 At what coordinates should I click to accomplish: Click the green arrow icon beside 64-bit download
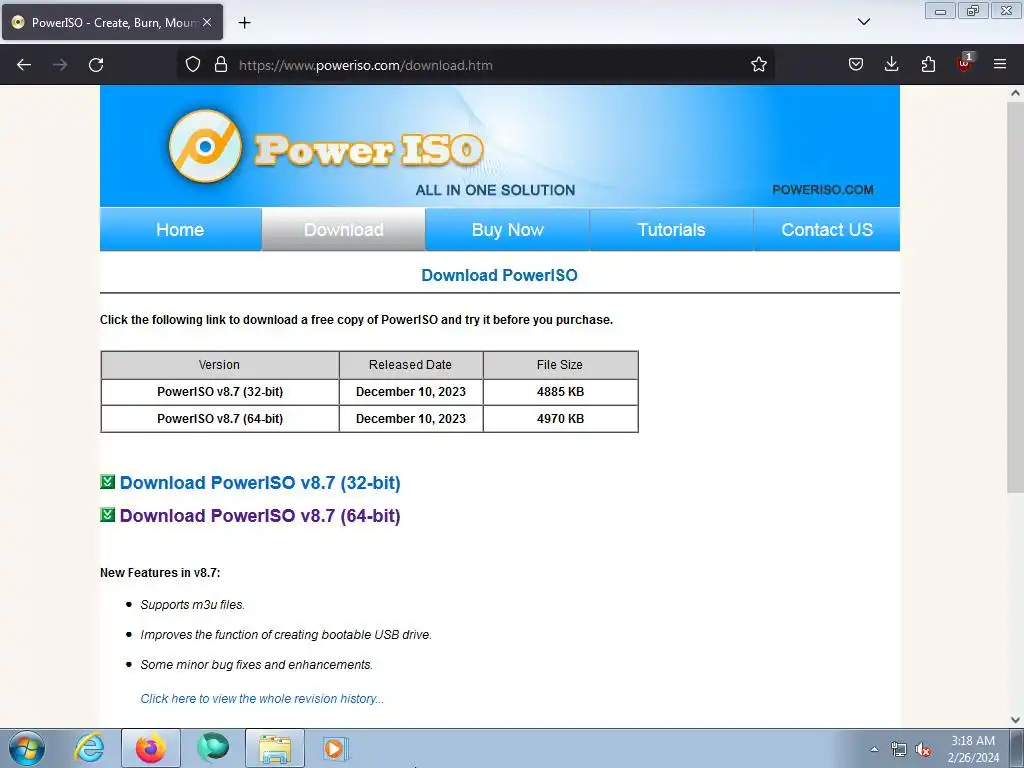click(x=108, y=515)
